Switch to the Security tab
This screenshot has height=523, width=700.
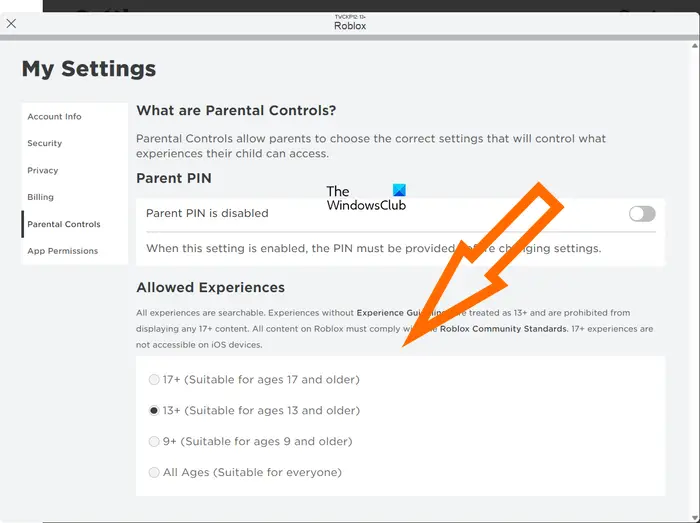45,144
